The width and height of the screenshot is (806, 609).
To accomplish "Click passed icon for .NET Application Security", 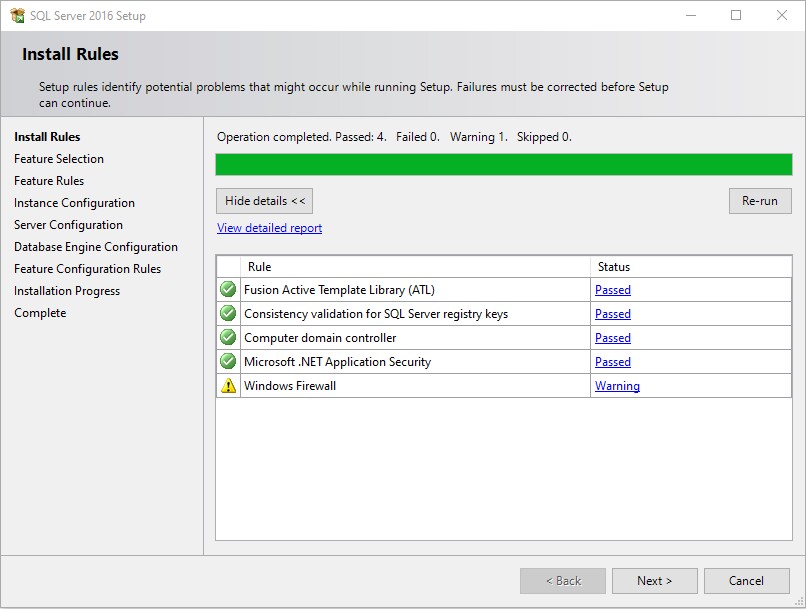I will pos(228,362).
